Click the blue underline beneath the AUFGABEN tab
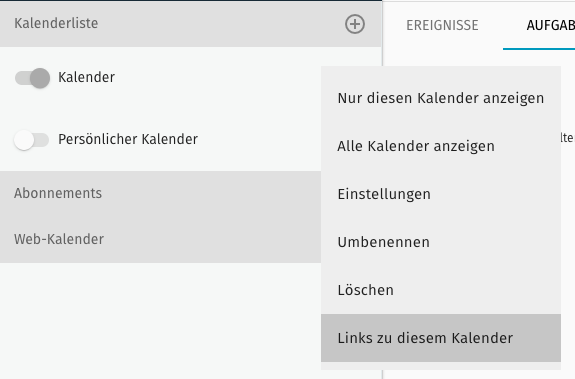This screenshot has height=379, width=575. pyautogui.click(x=539, y=49)
